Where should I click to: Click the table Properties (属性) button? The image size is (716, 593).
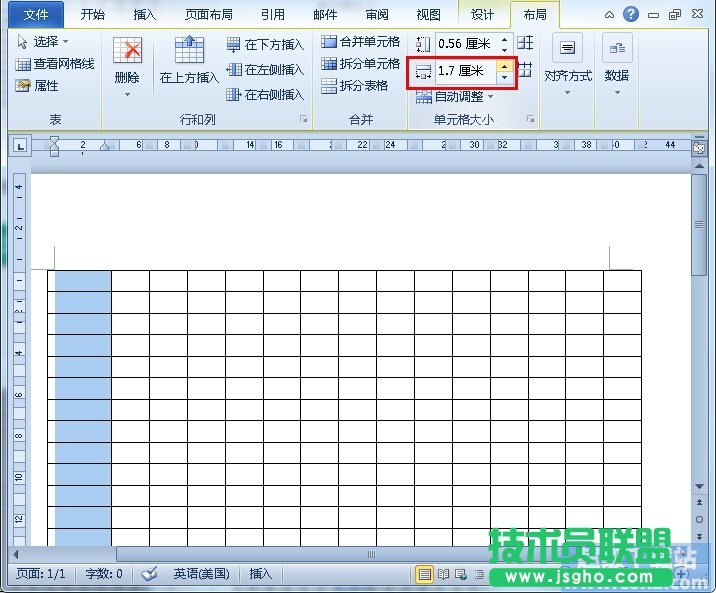pos(38,86)
